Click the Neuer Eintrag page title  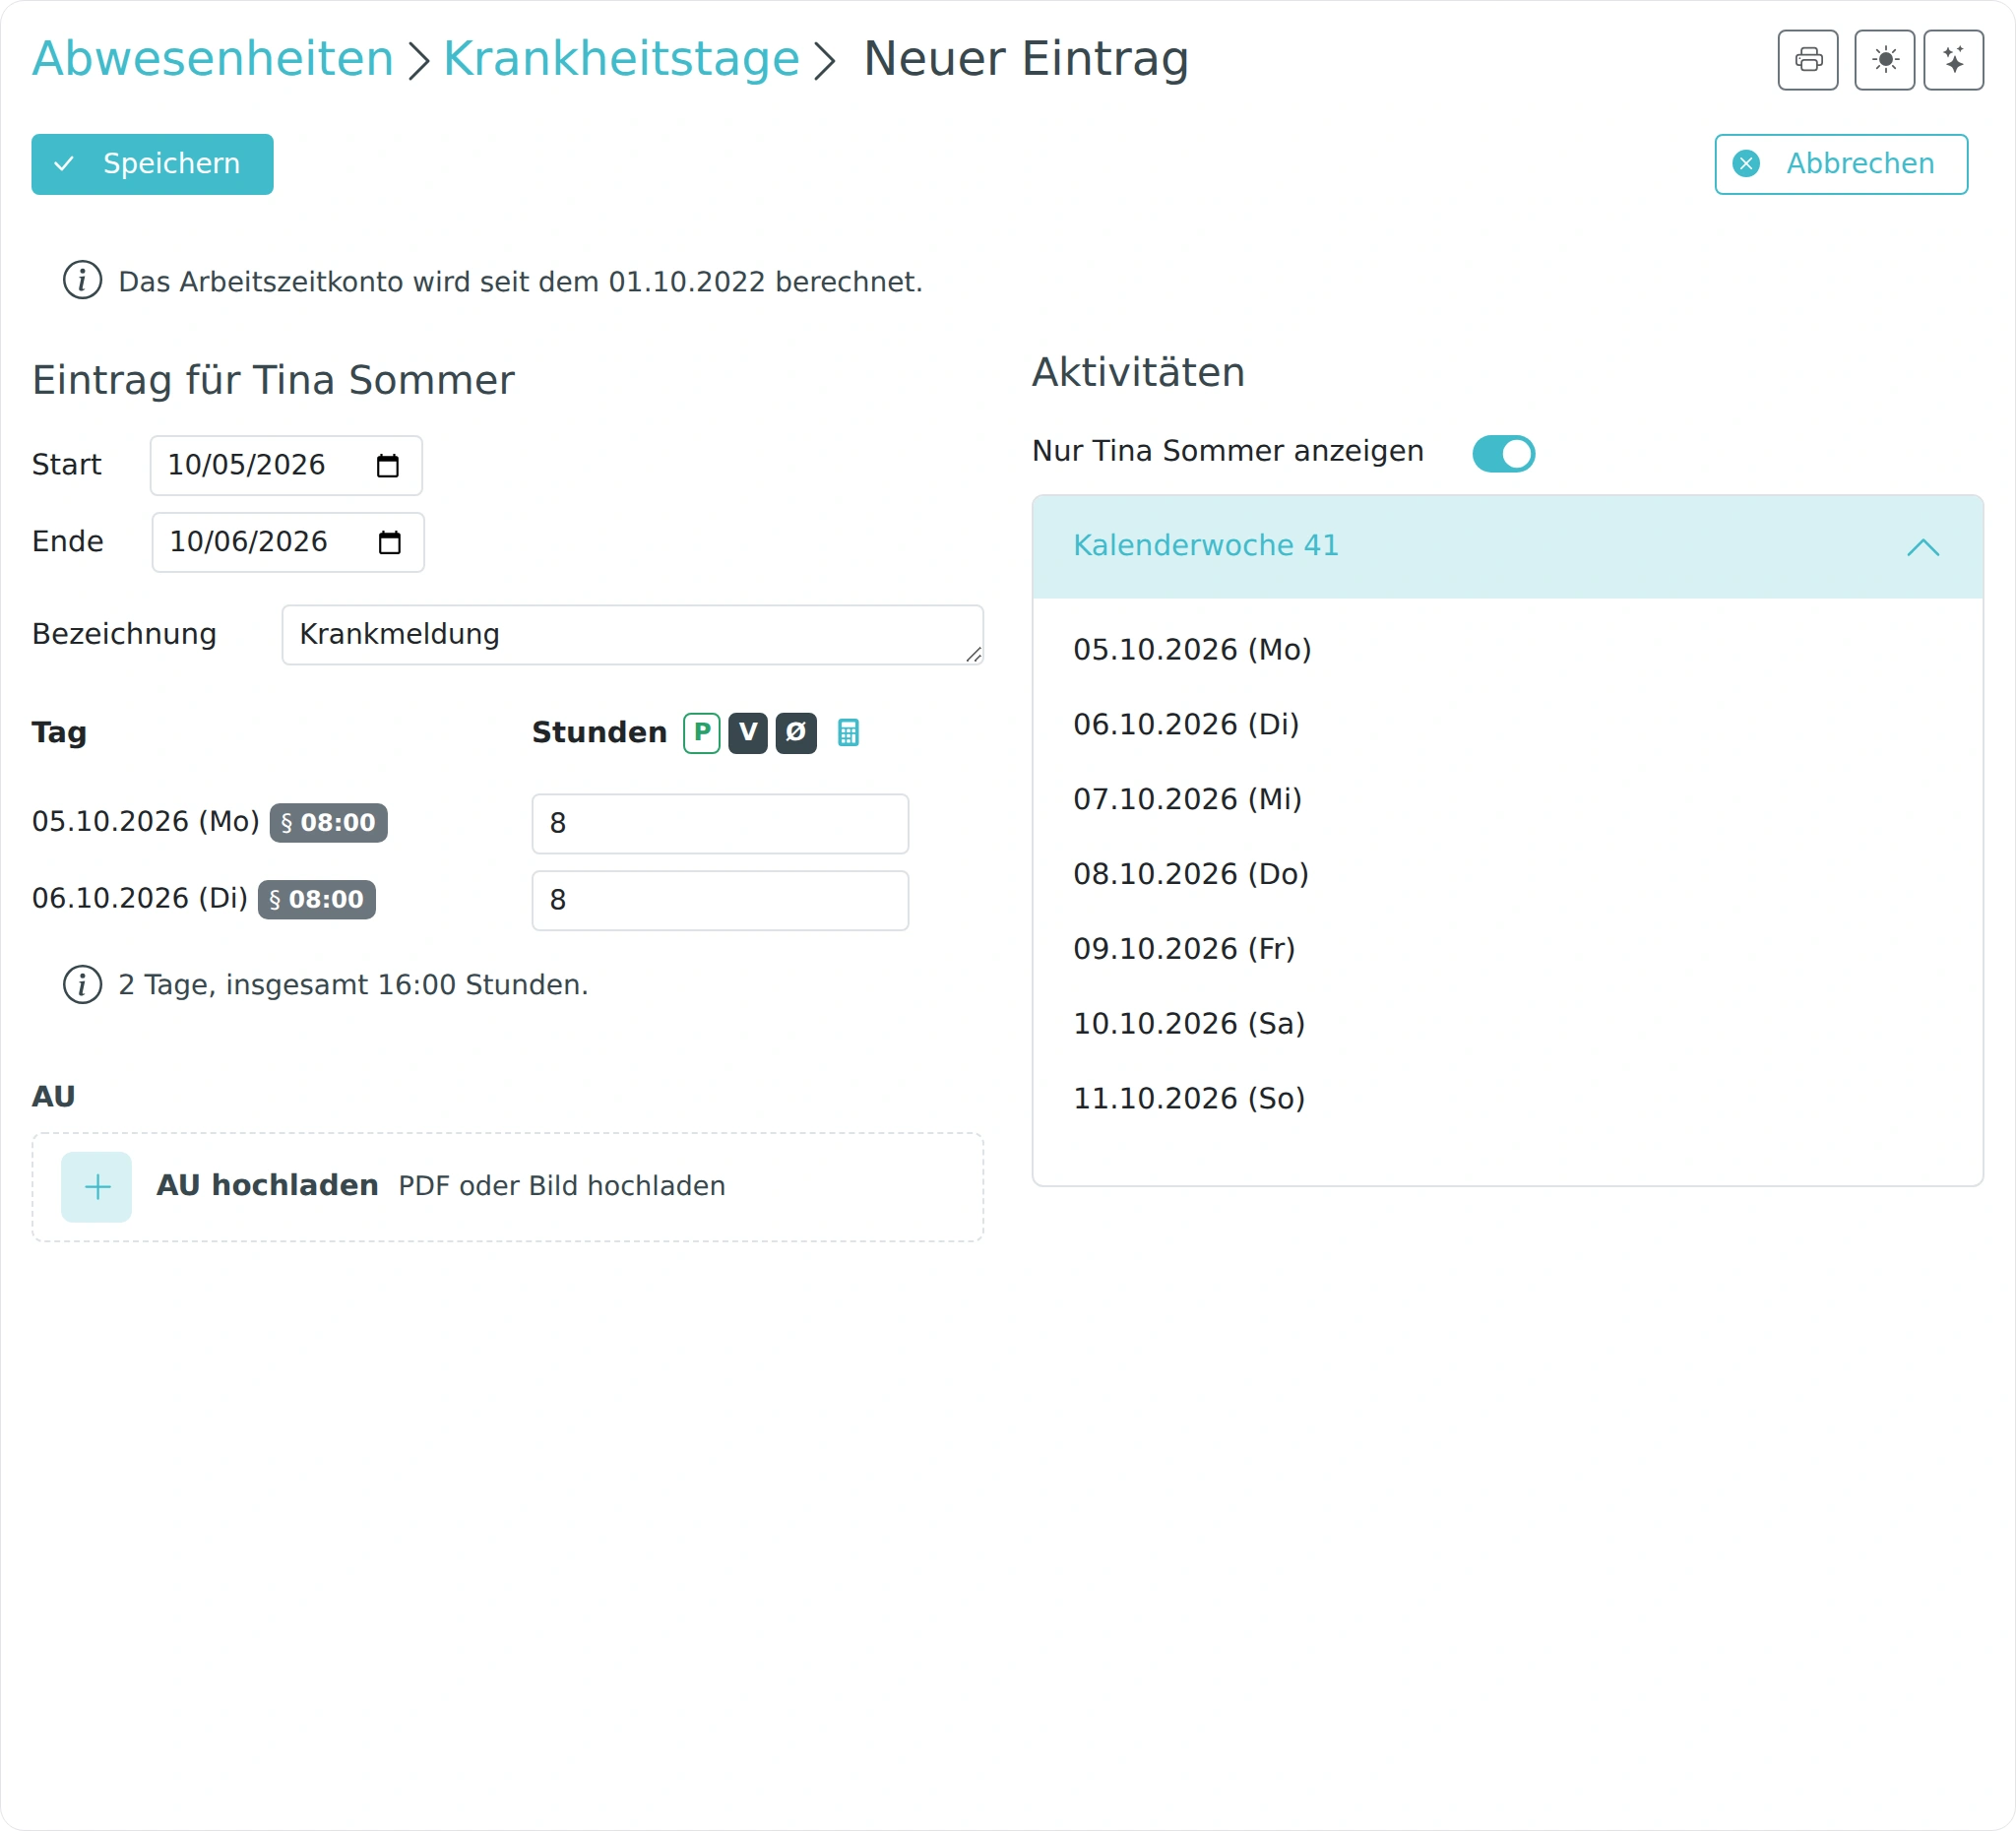(x=1025, y=58)
